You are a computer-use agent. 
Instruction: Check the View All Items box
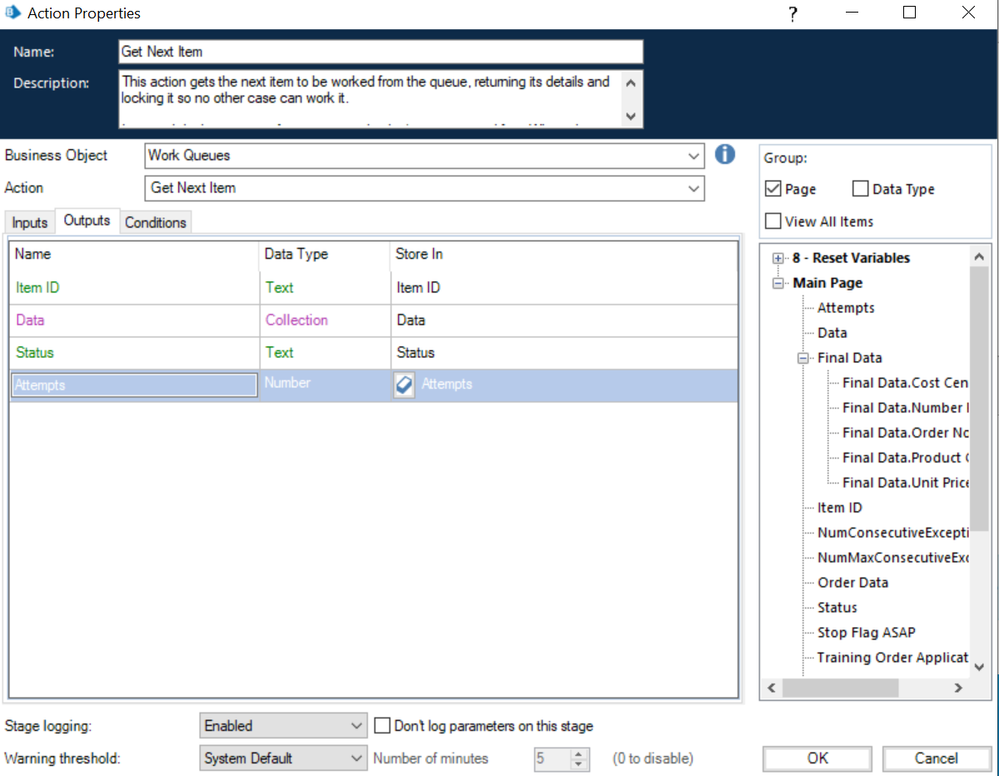point(773,221)
